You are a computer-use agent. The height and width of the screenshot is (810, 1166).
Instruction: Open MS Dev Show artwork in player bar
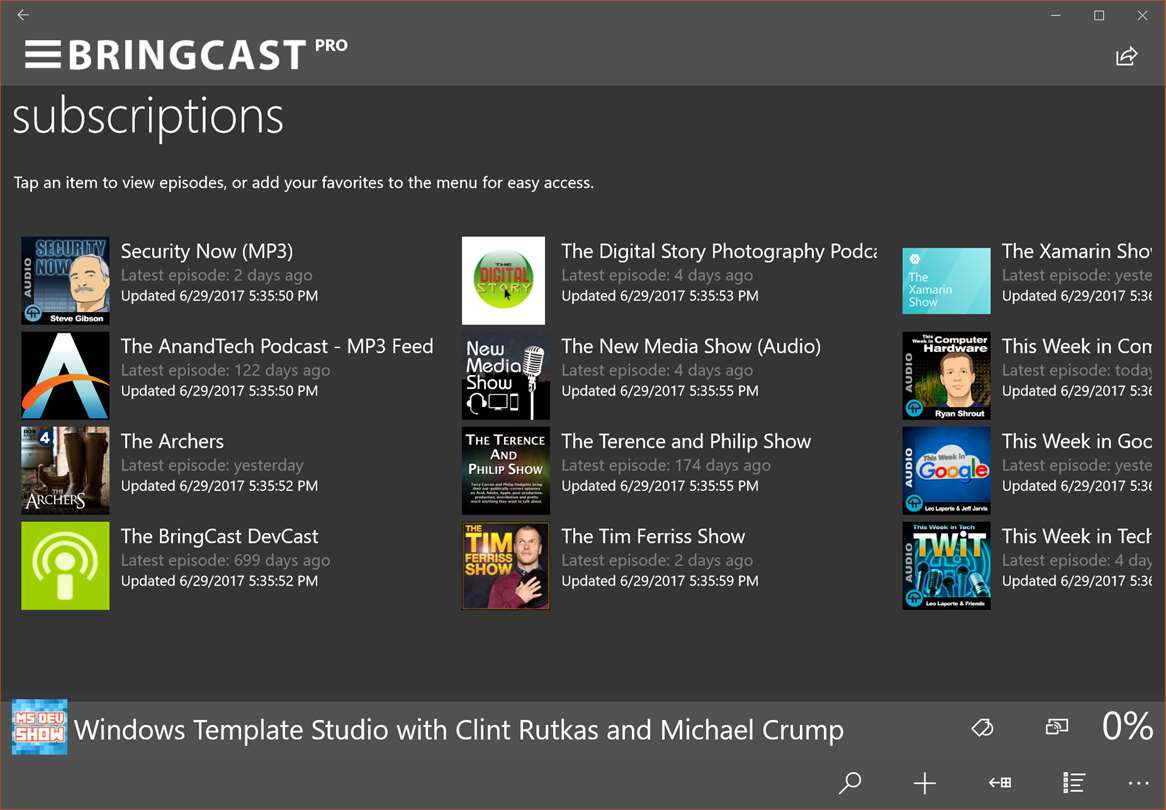coord(39,727)
